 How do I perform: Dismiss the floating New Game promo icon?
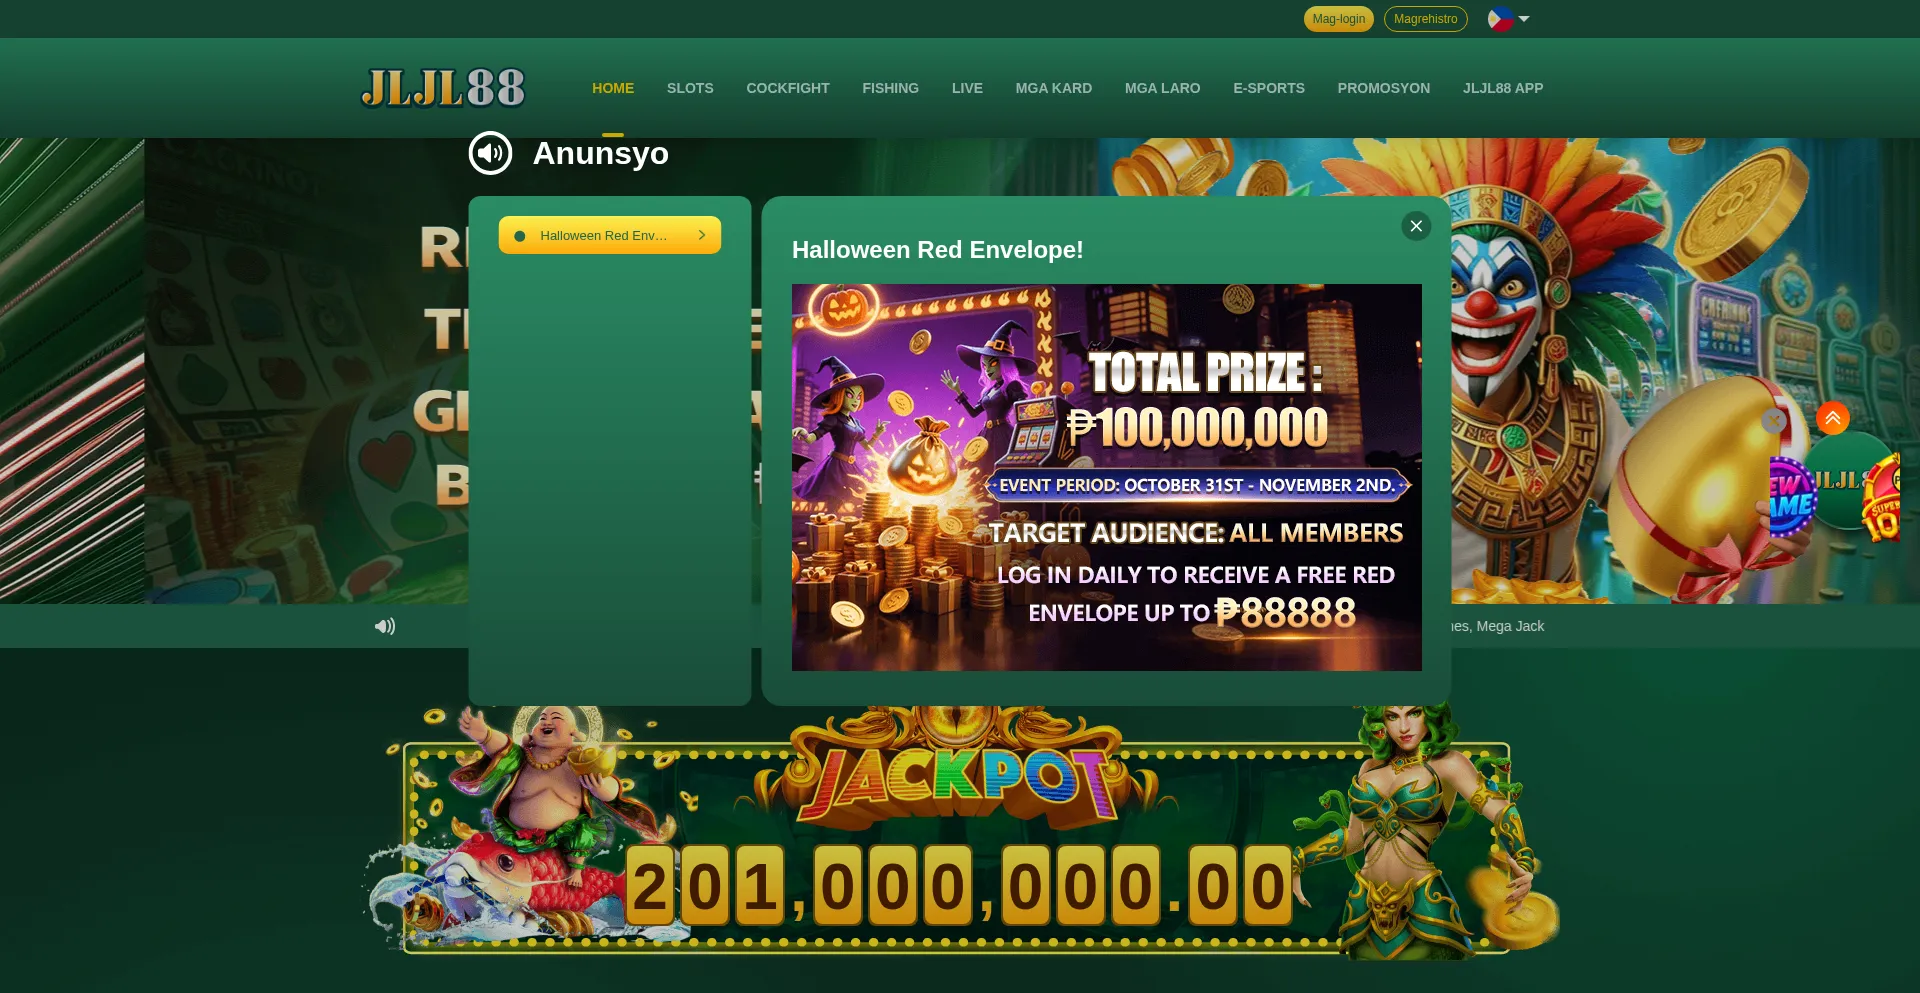(x=1774, y=421)
